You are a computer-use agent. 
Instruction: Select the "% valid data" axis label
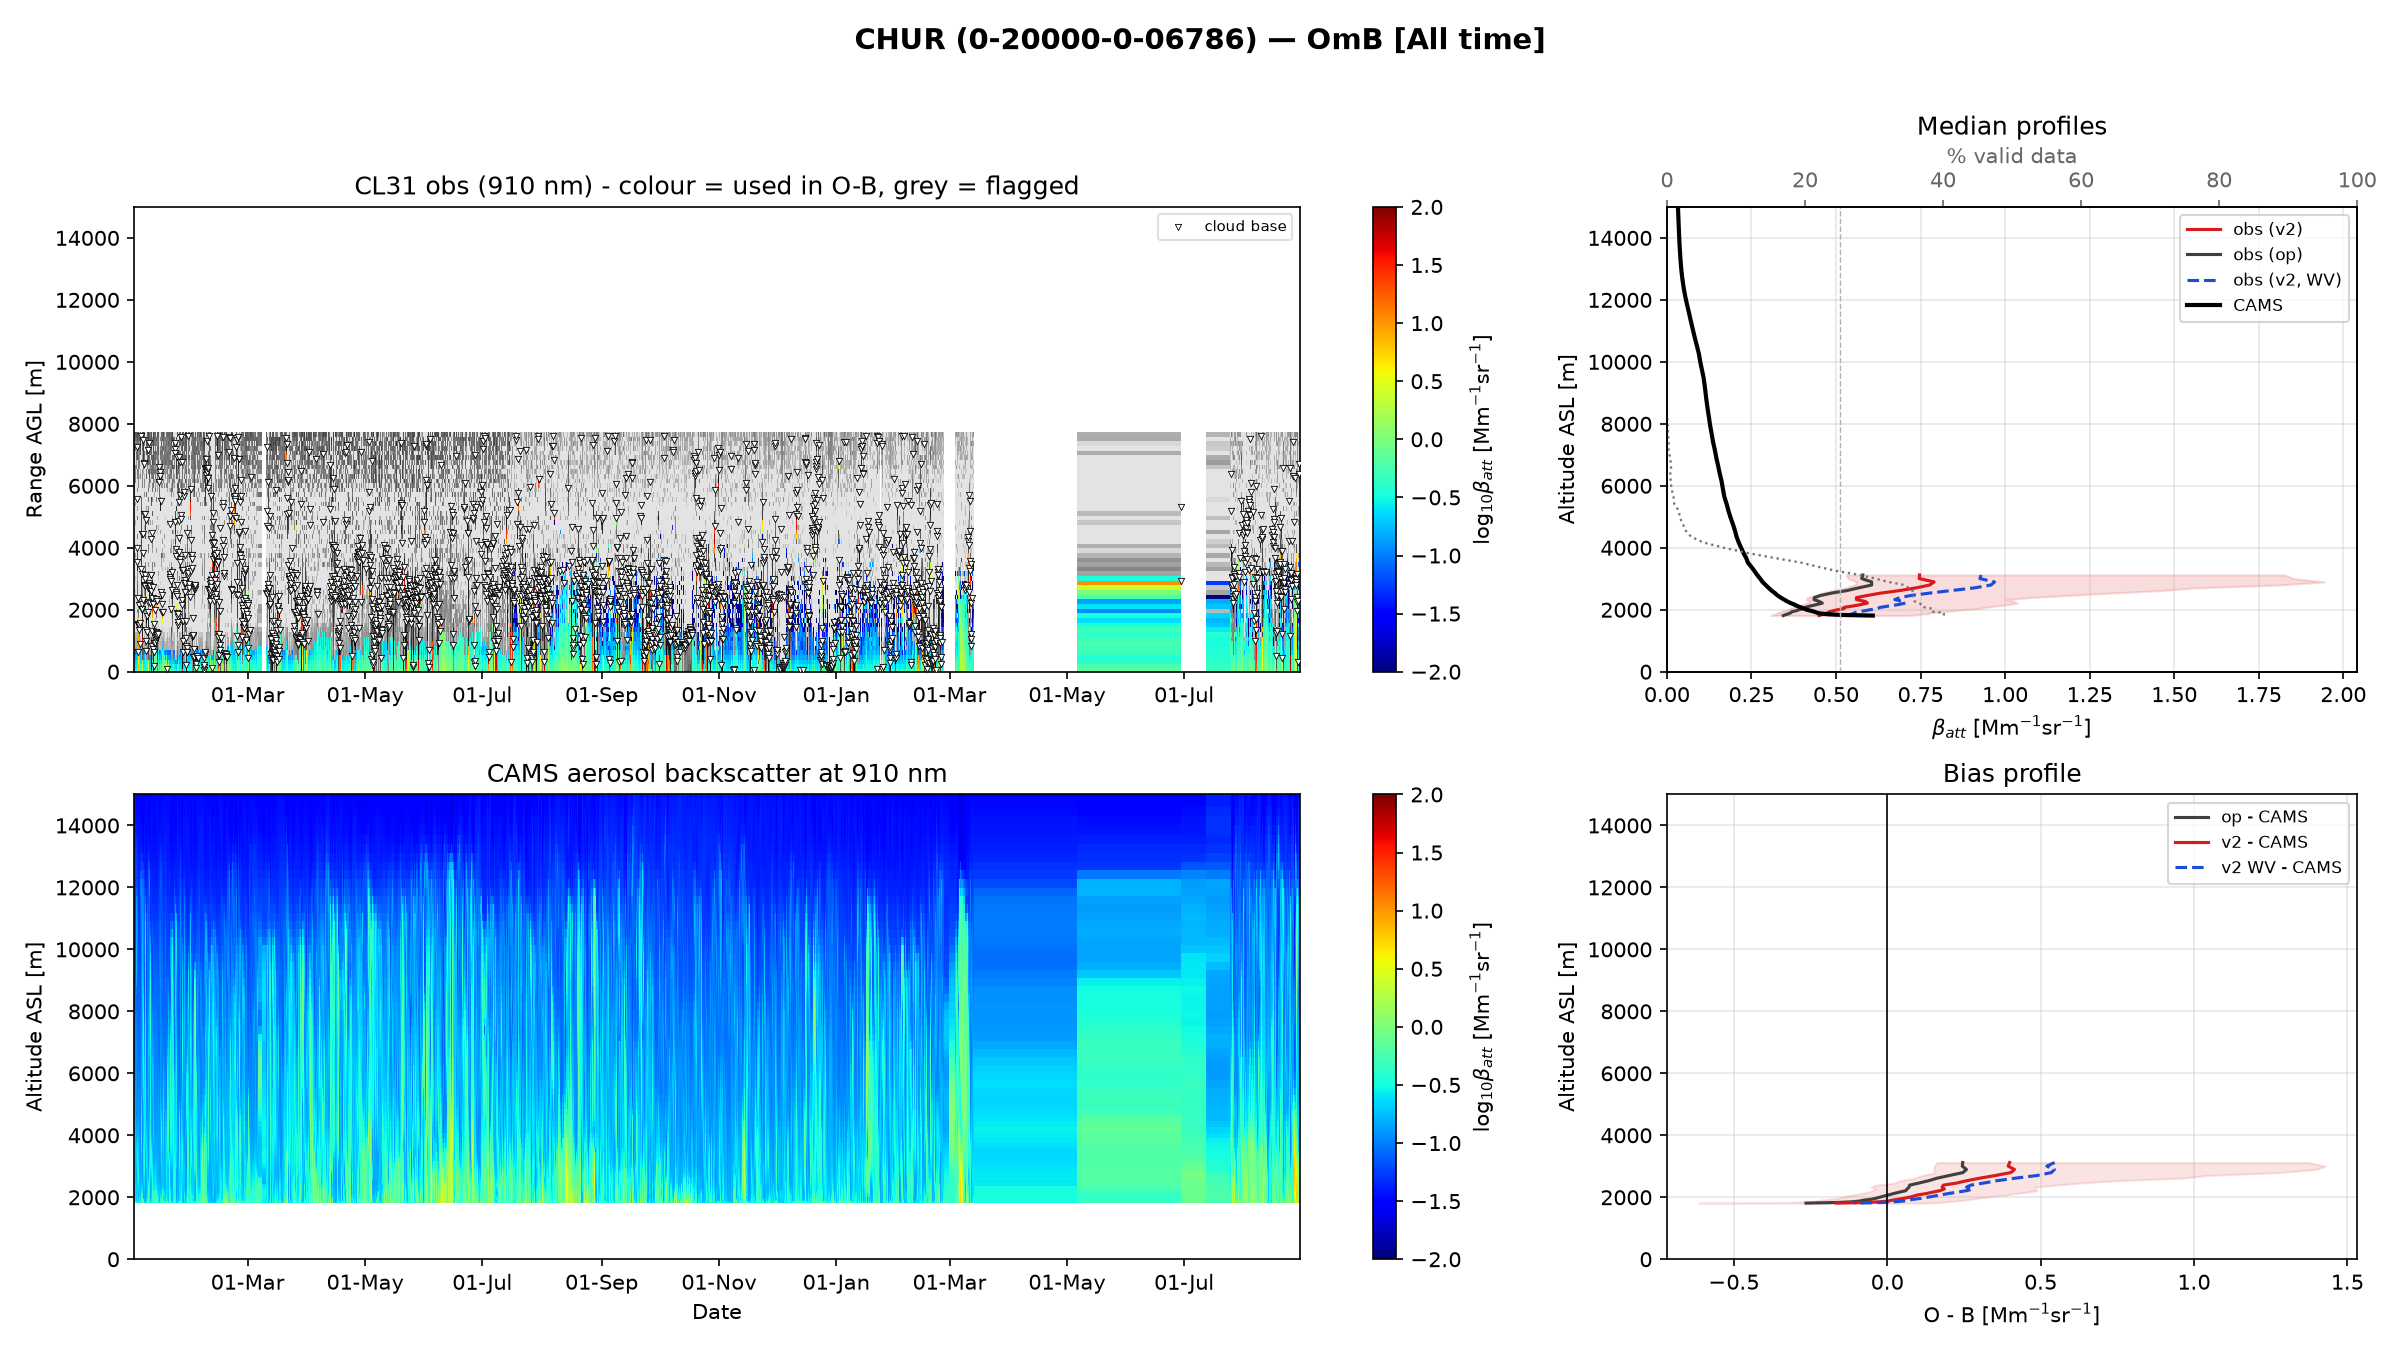[x=2011, y=156]
